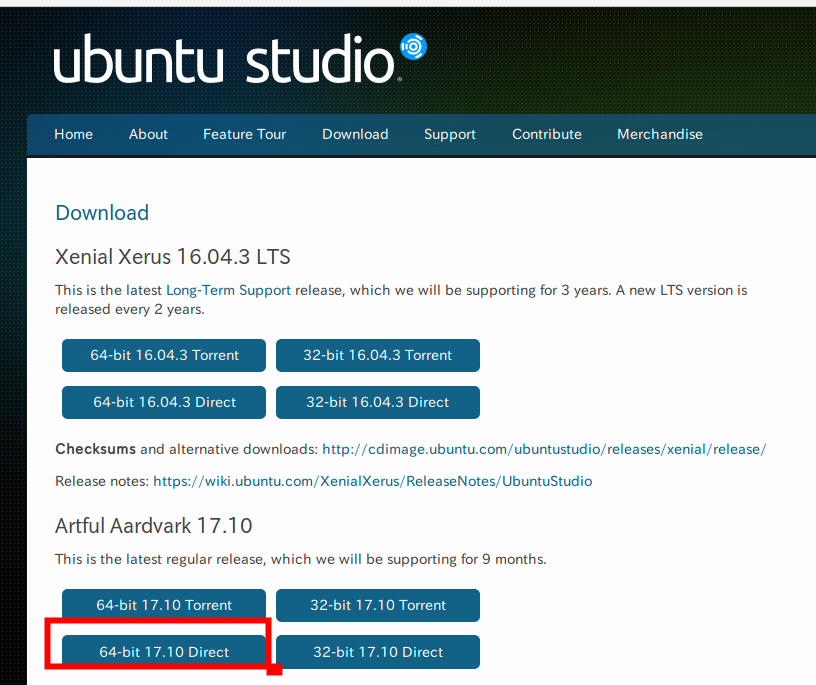Open the Merchandise navigation item
The image size is (816, 685).
coord(660,134)
